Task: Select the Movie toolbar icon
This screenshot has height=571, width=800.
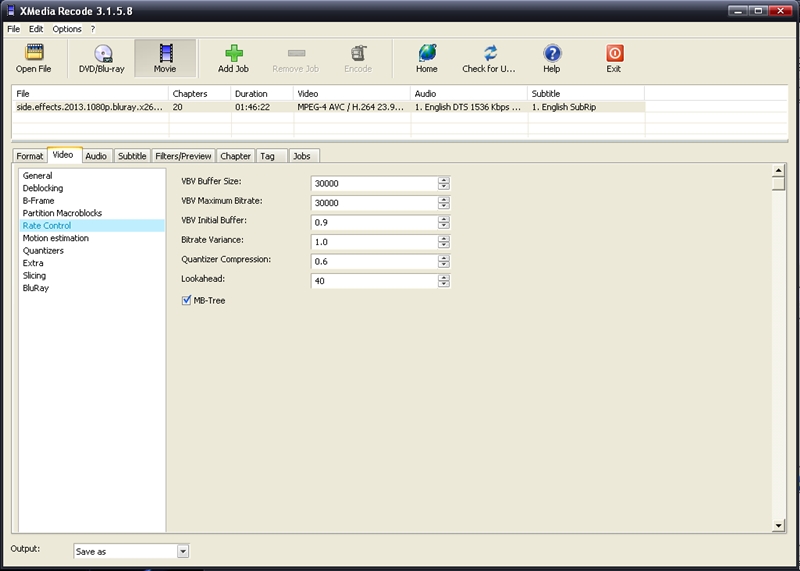Action: [x=165, y=53]
